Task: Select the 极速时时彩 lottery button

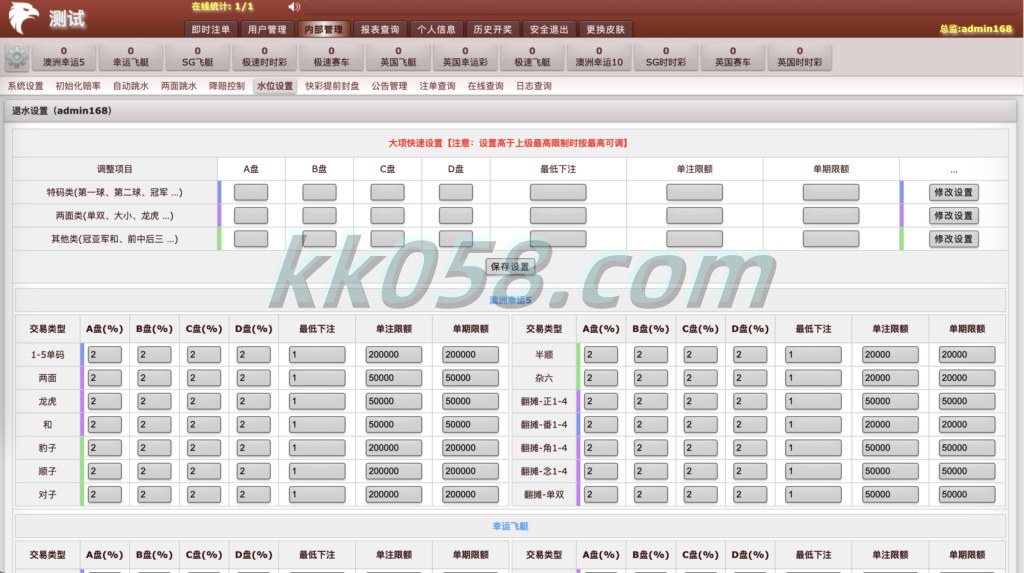Action: 264,57
